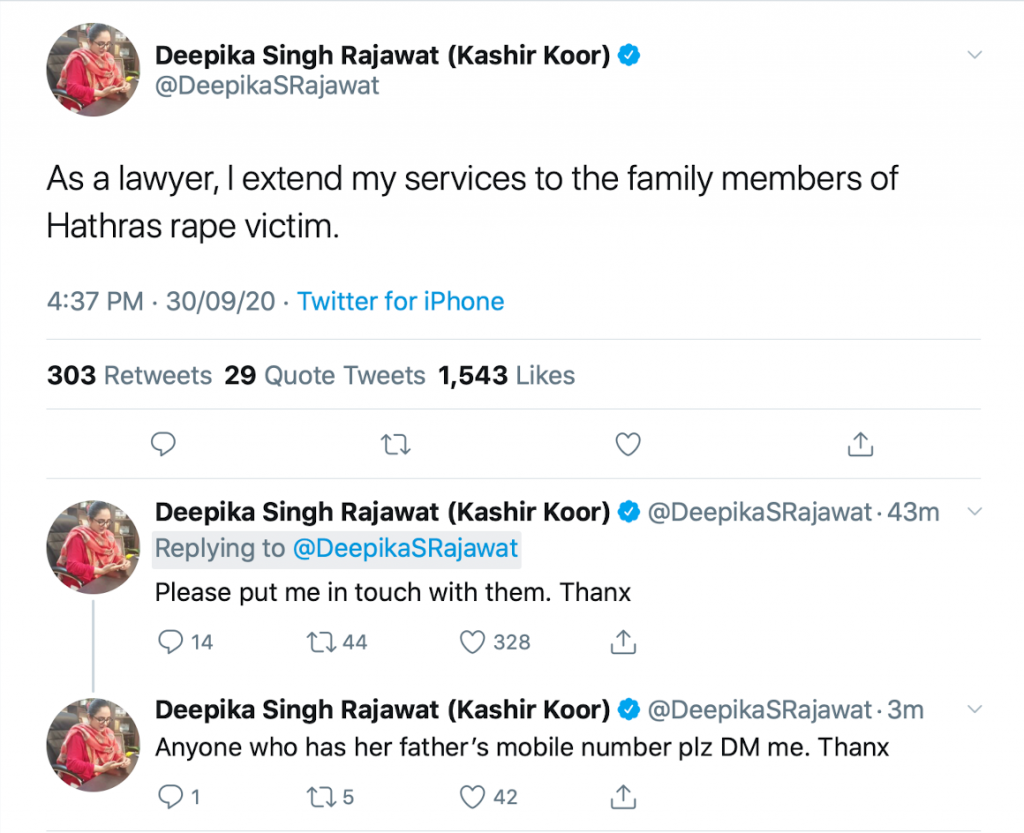Retweet the 'father's mobile number' tweet
The width and height of the screenshot is (1024, 833).
pyautogui.click(x=321, y=797)
